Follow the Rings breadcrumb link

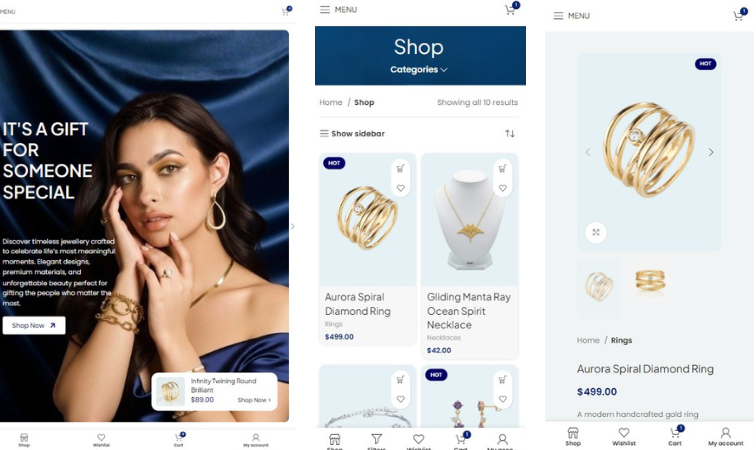(621, 341)
